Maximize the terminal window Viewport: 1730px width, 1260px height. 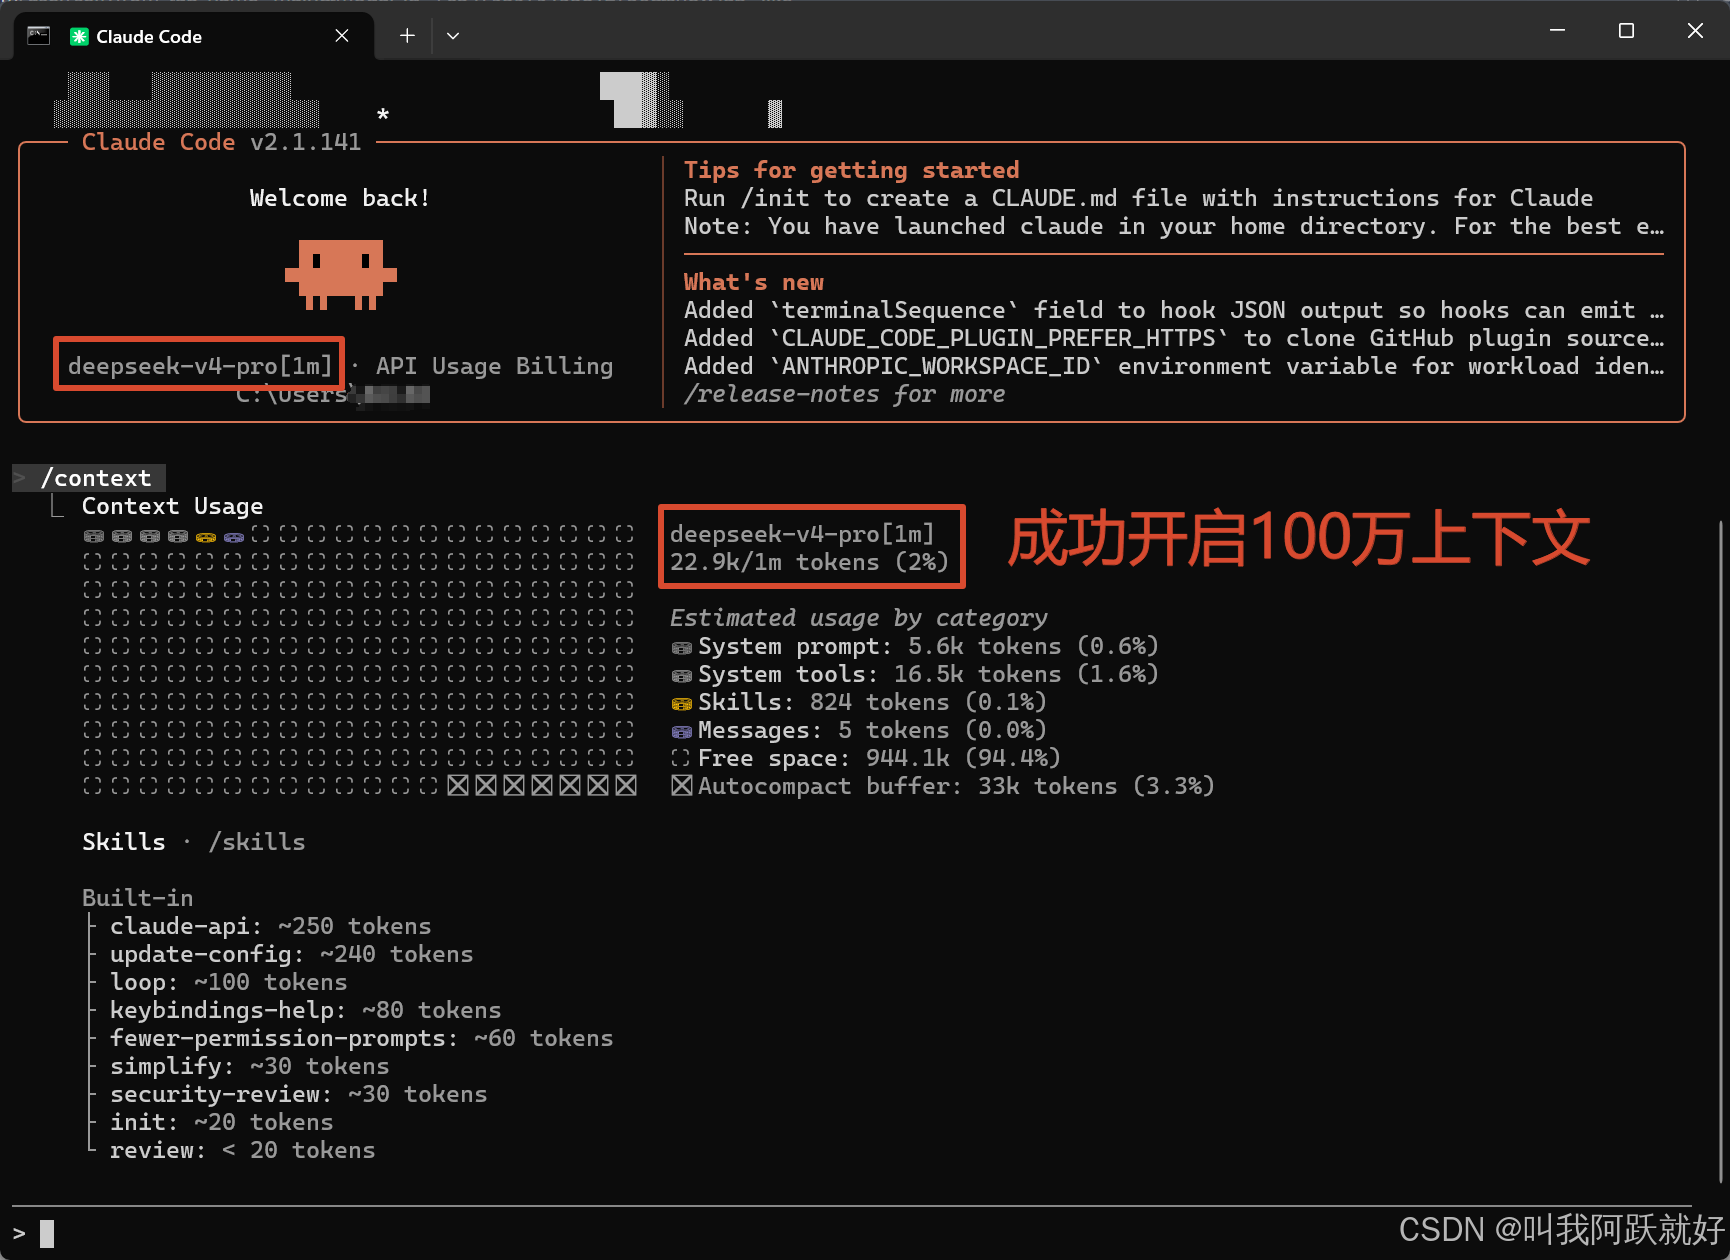(1626, 31)
